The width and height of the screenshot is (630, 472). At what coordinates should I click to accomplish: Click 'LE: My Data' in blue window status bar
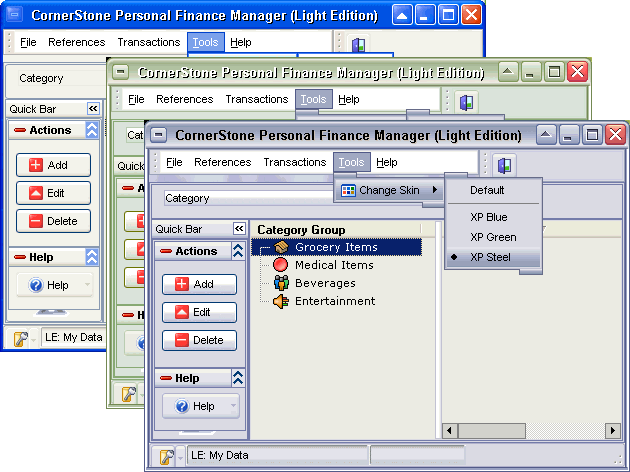pyautogui.click(x=74, y=337)
